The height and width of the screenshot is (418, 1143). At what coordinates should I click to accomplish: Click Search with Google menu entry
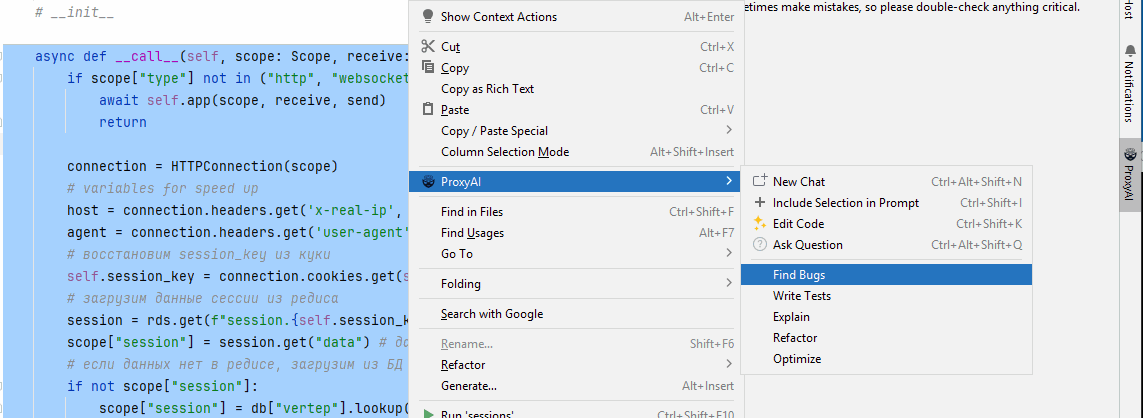[x=492, y=314]
